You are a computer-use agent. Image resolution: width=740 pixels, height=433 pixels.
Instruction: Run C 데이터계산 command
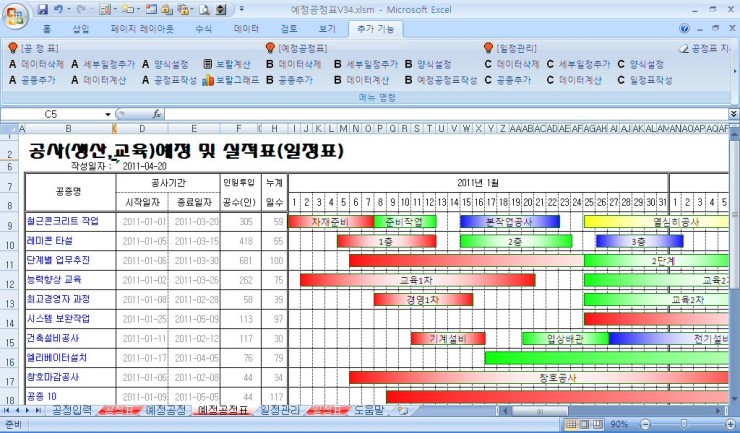click(x=574, y=80)
